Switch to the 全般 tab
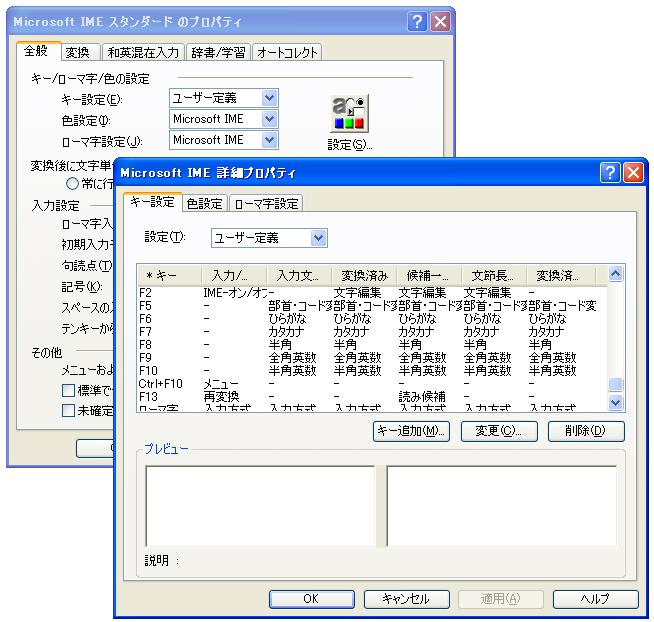 pyautogui.click(x=36, y=51)
